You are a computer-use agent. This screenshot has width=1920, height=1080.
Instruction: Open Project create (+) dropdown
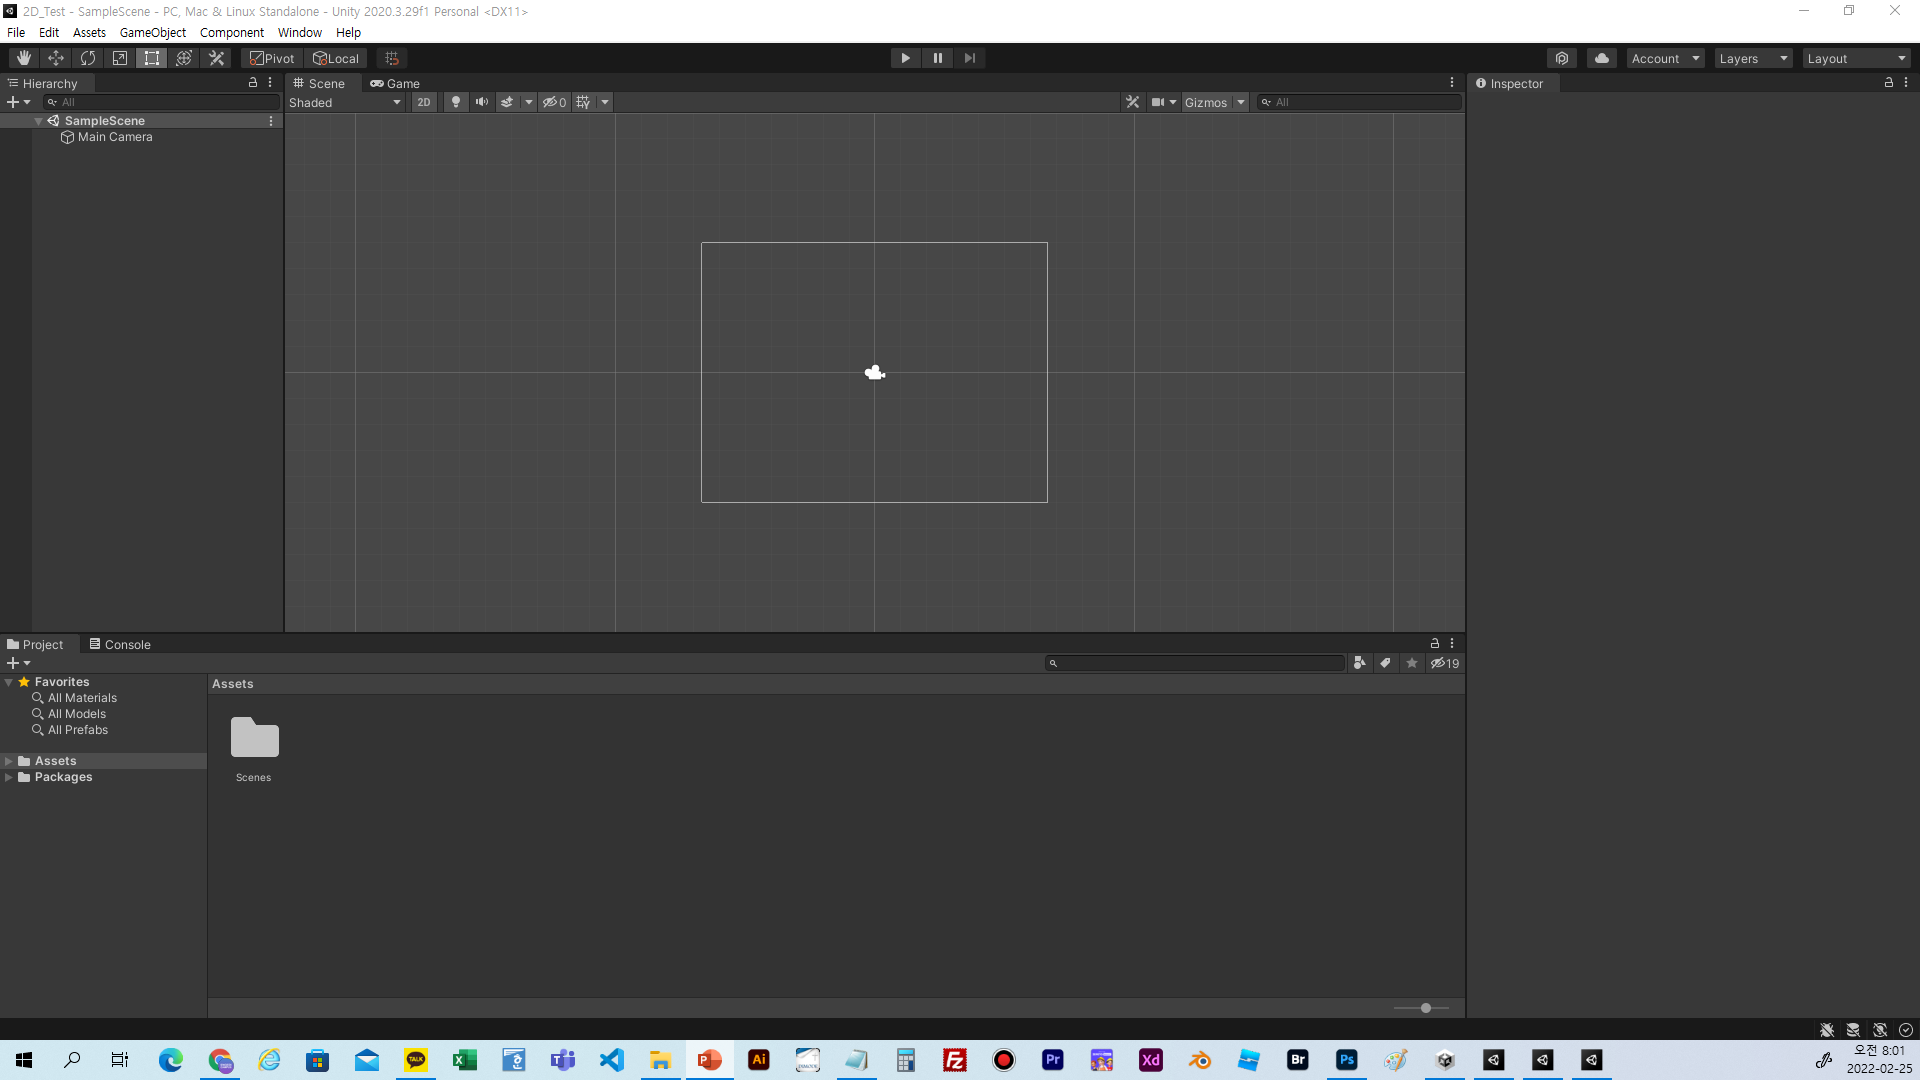click(x=19, y=663)
